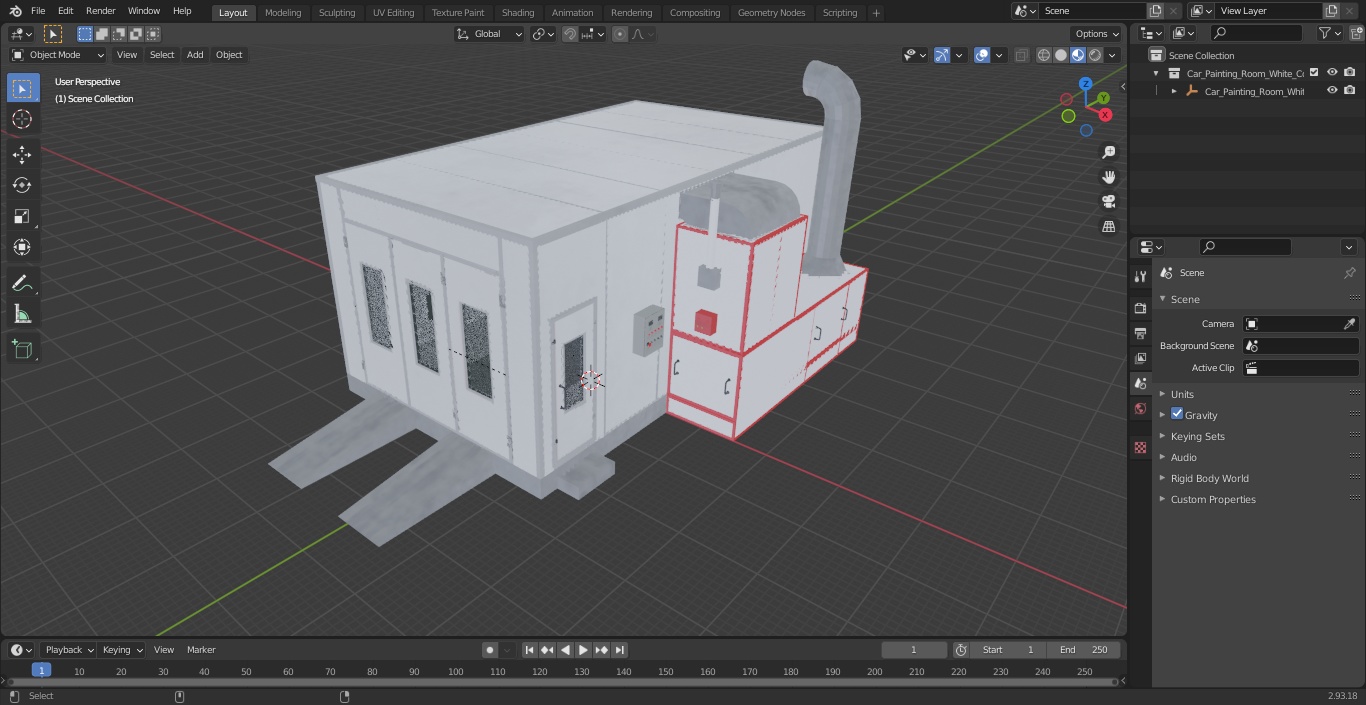Activate the Select Box tool

[x=22, y=89]
